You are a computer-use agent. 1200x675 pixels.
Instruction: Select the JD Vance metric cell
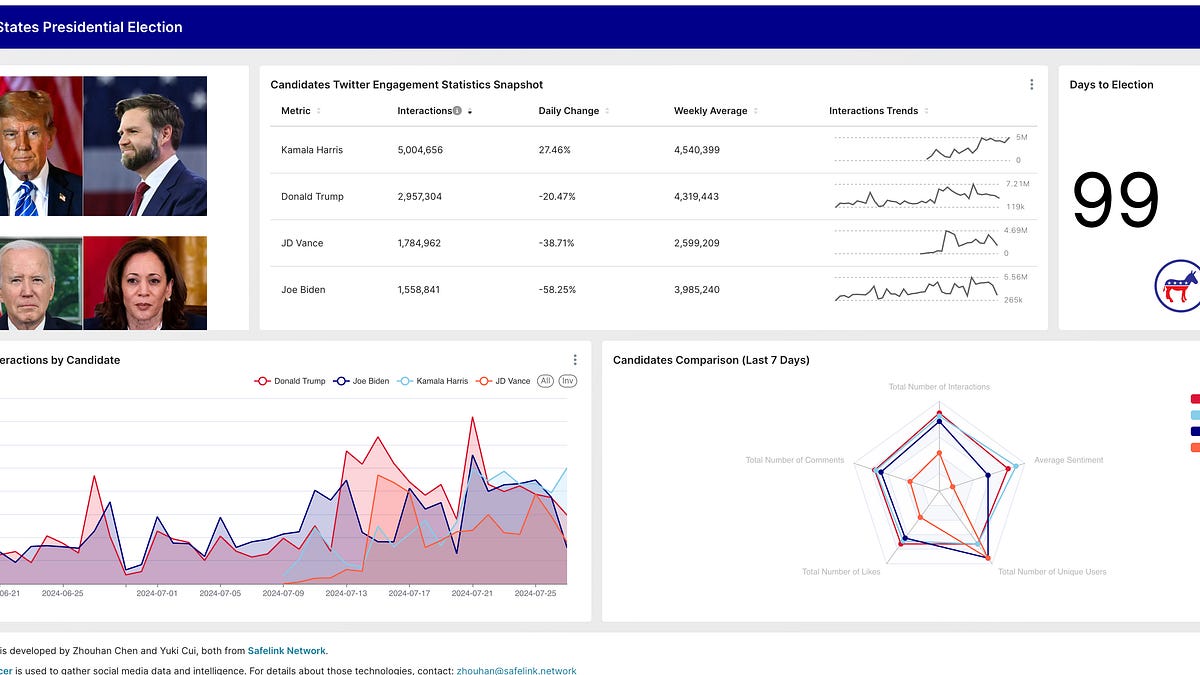(x=302, y=243)
